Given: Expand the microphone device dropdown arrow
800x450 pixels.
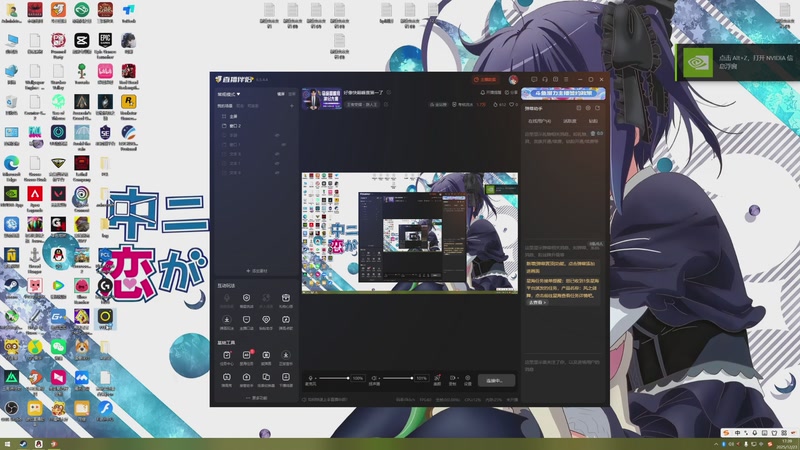Looking at the screenshot, I should (315, 379).
